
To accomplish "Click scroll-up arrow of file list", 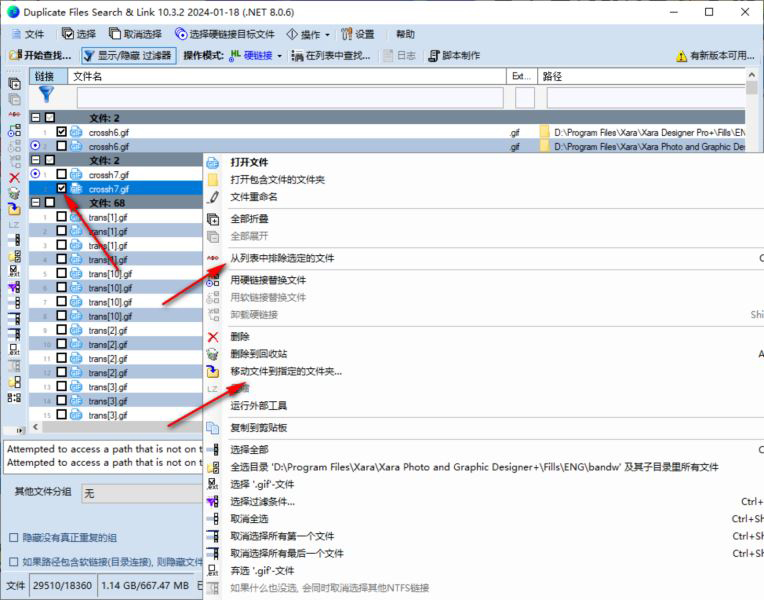I will [751, 75].
